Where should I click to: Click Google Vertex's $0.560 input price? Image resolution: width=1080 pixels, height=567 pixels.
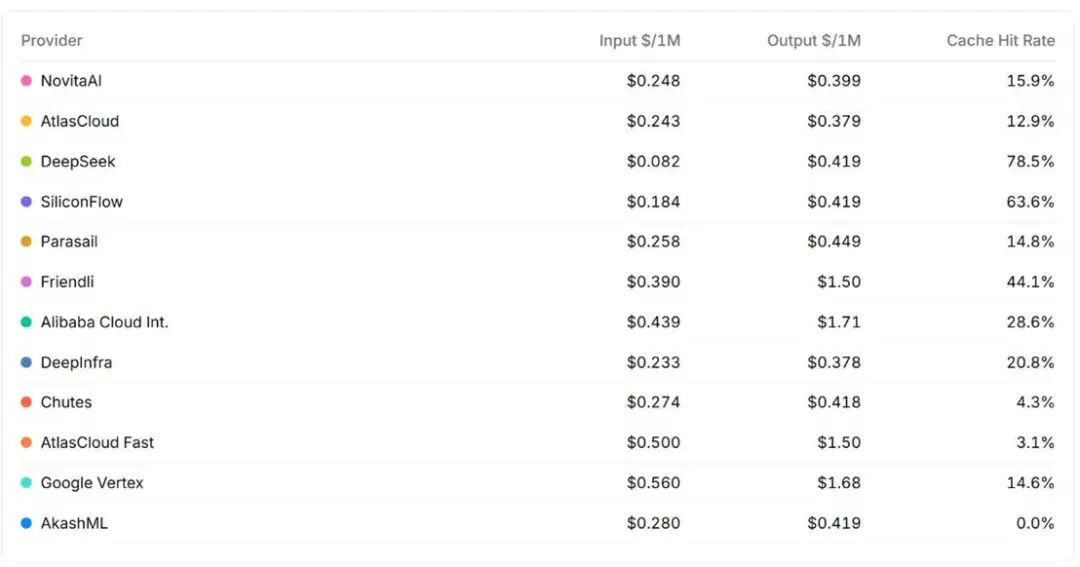[653, 483]
